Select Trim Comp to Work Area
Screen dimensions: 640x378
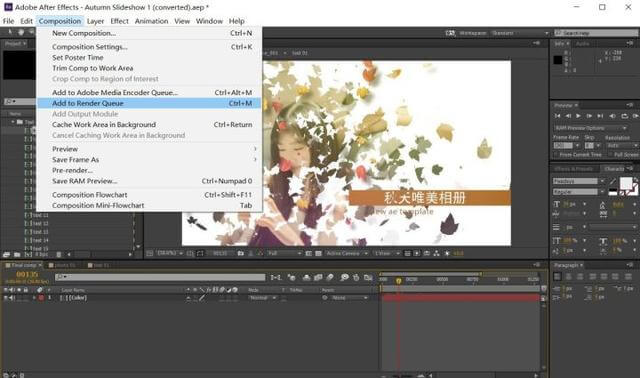click(x=149, y=68)
